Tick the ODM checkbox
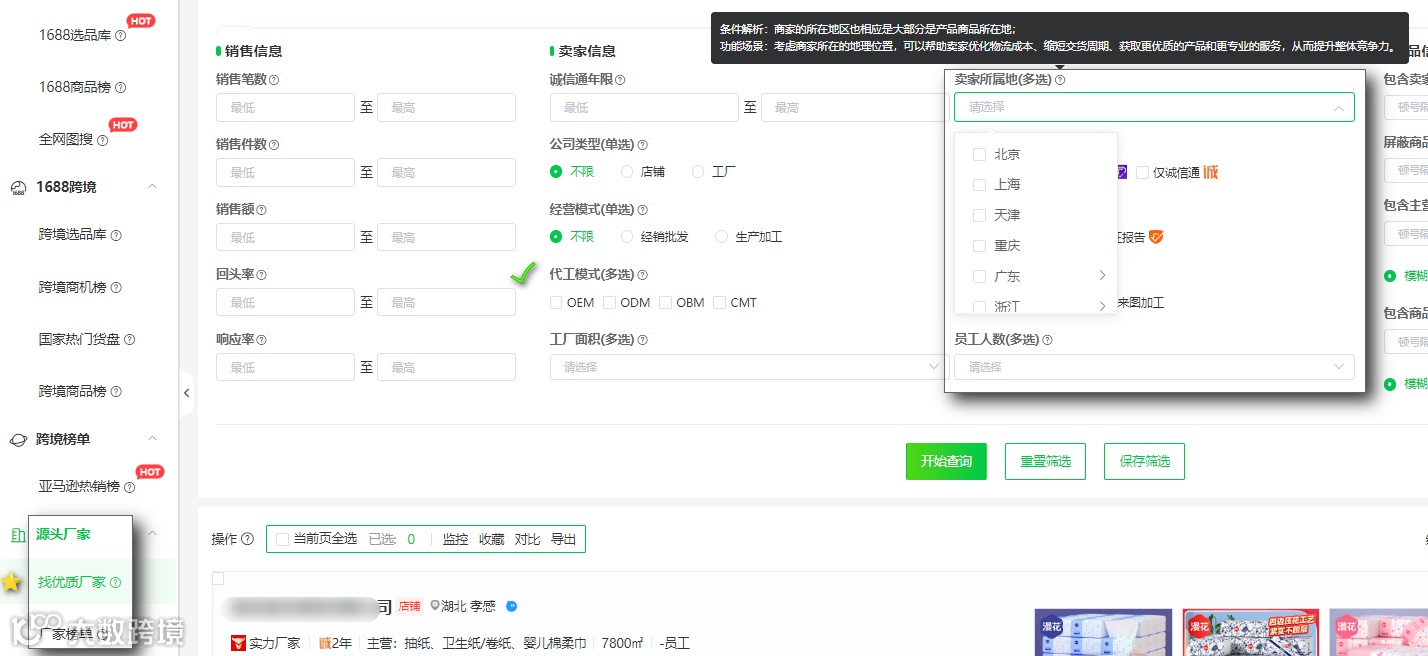Screen dimensions: 1428x656 (x=609, y=302)
